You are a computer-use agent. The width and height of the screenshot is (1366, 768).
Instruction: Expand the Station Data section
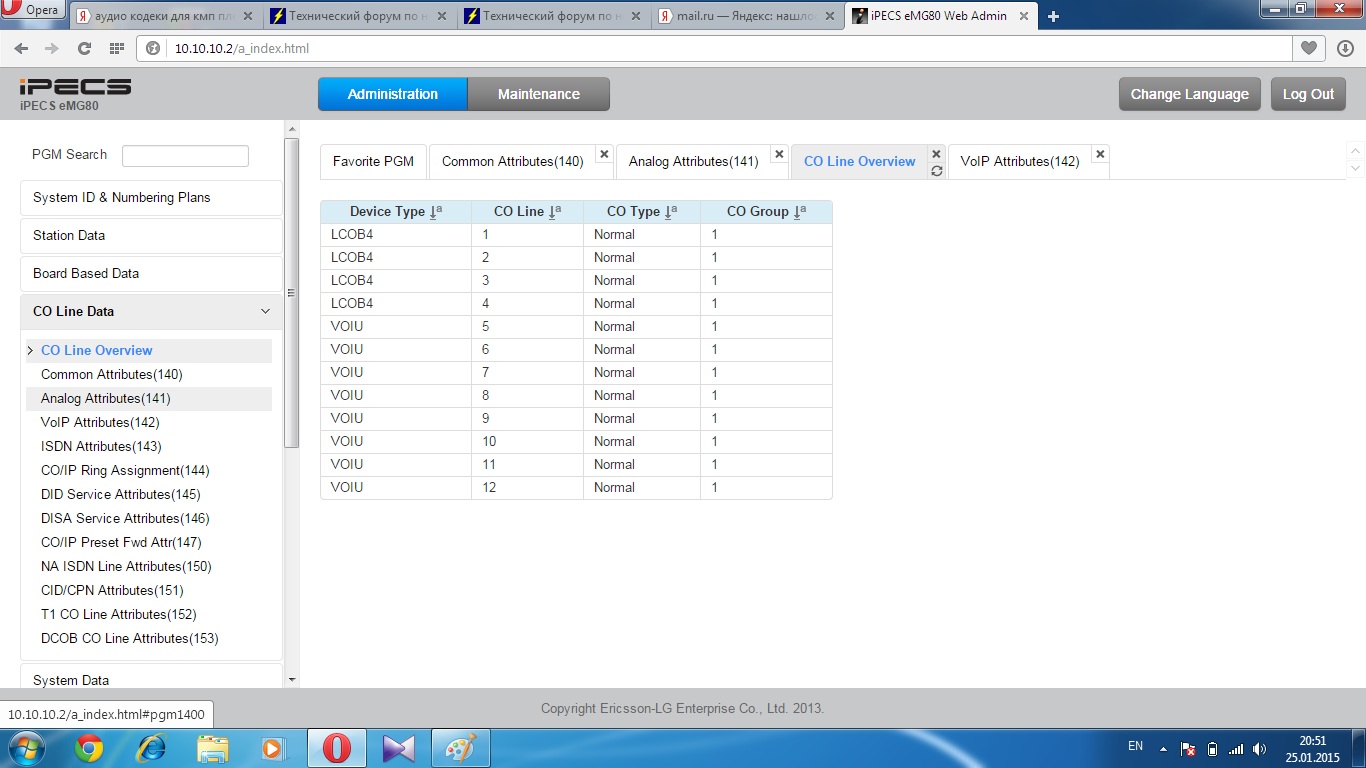[151, 235]
